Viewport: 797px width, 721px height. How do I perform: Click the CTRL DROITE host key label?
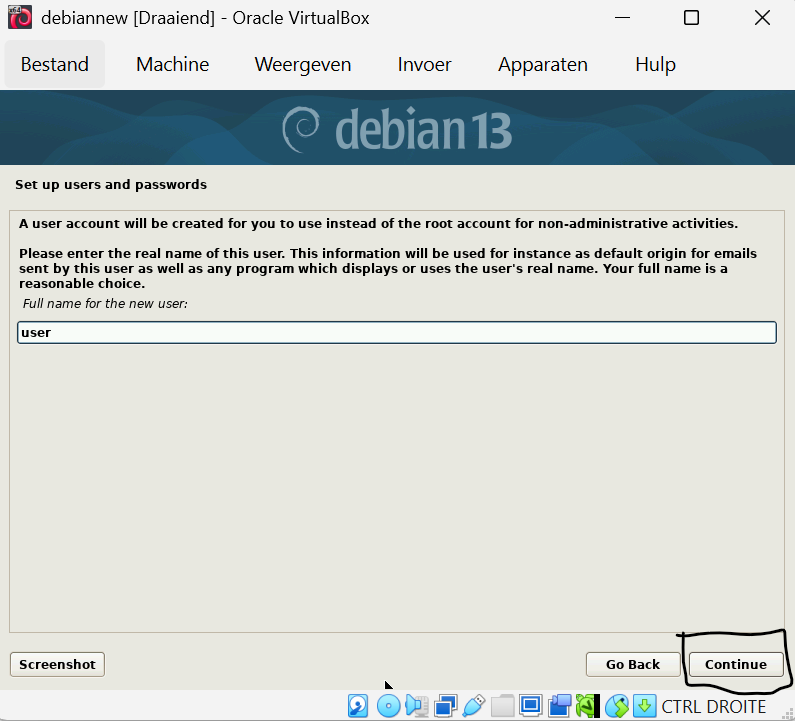point(714,707)
